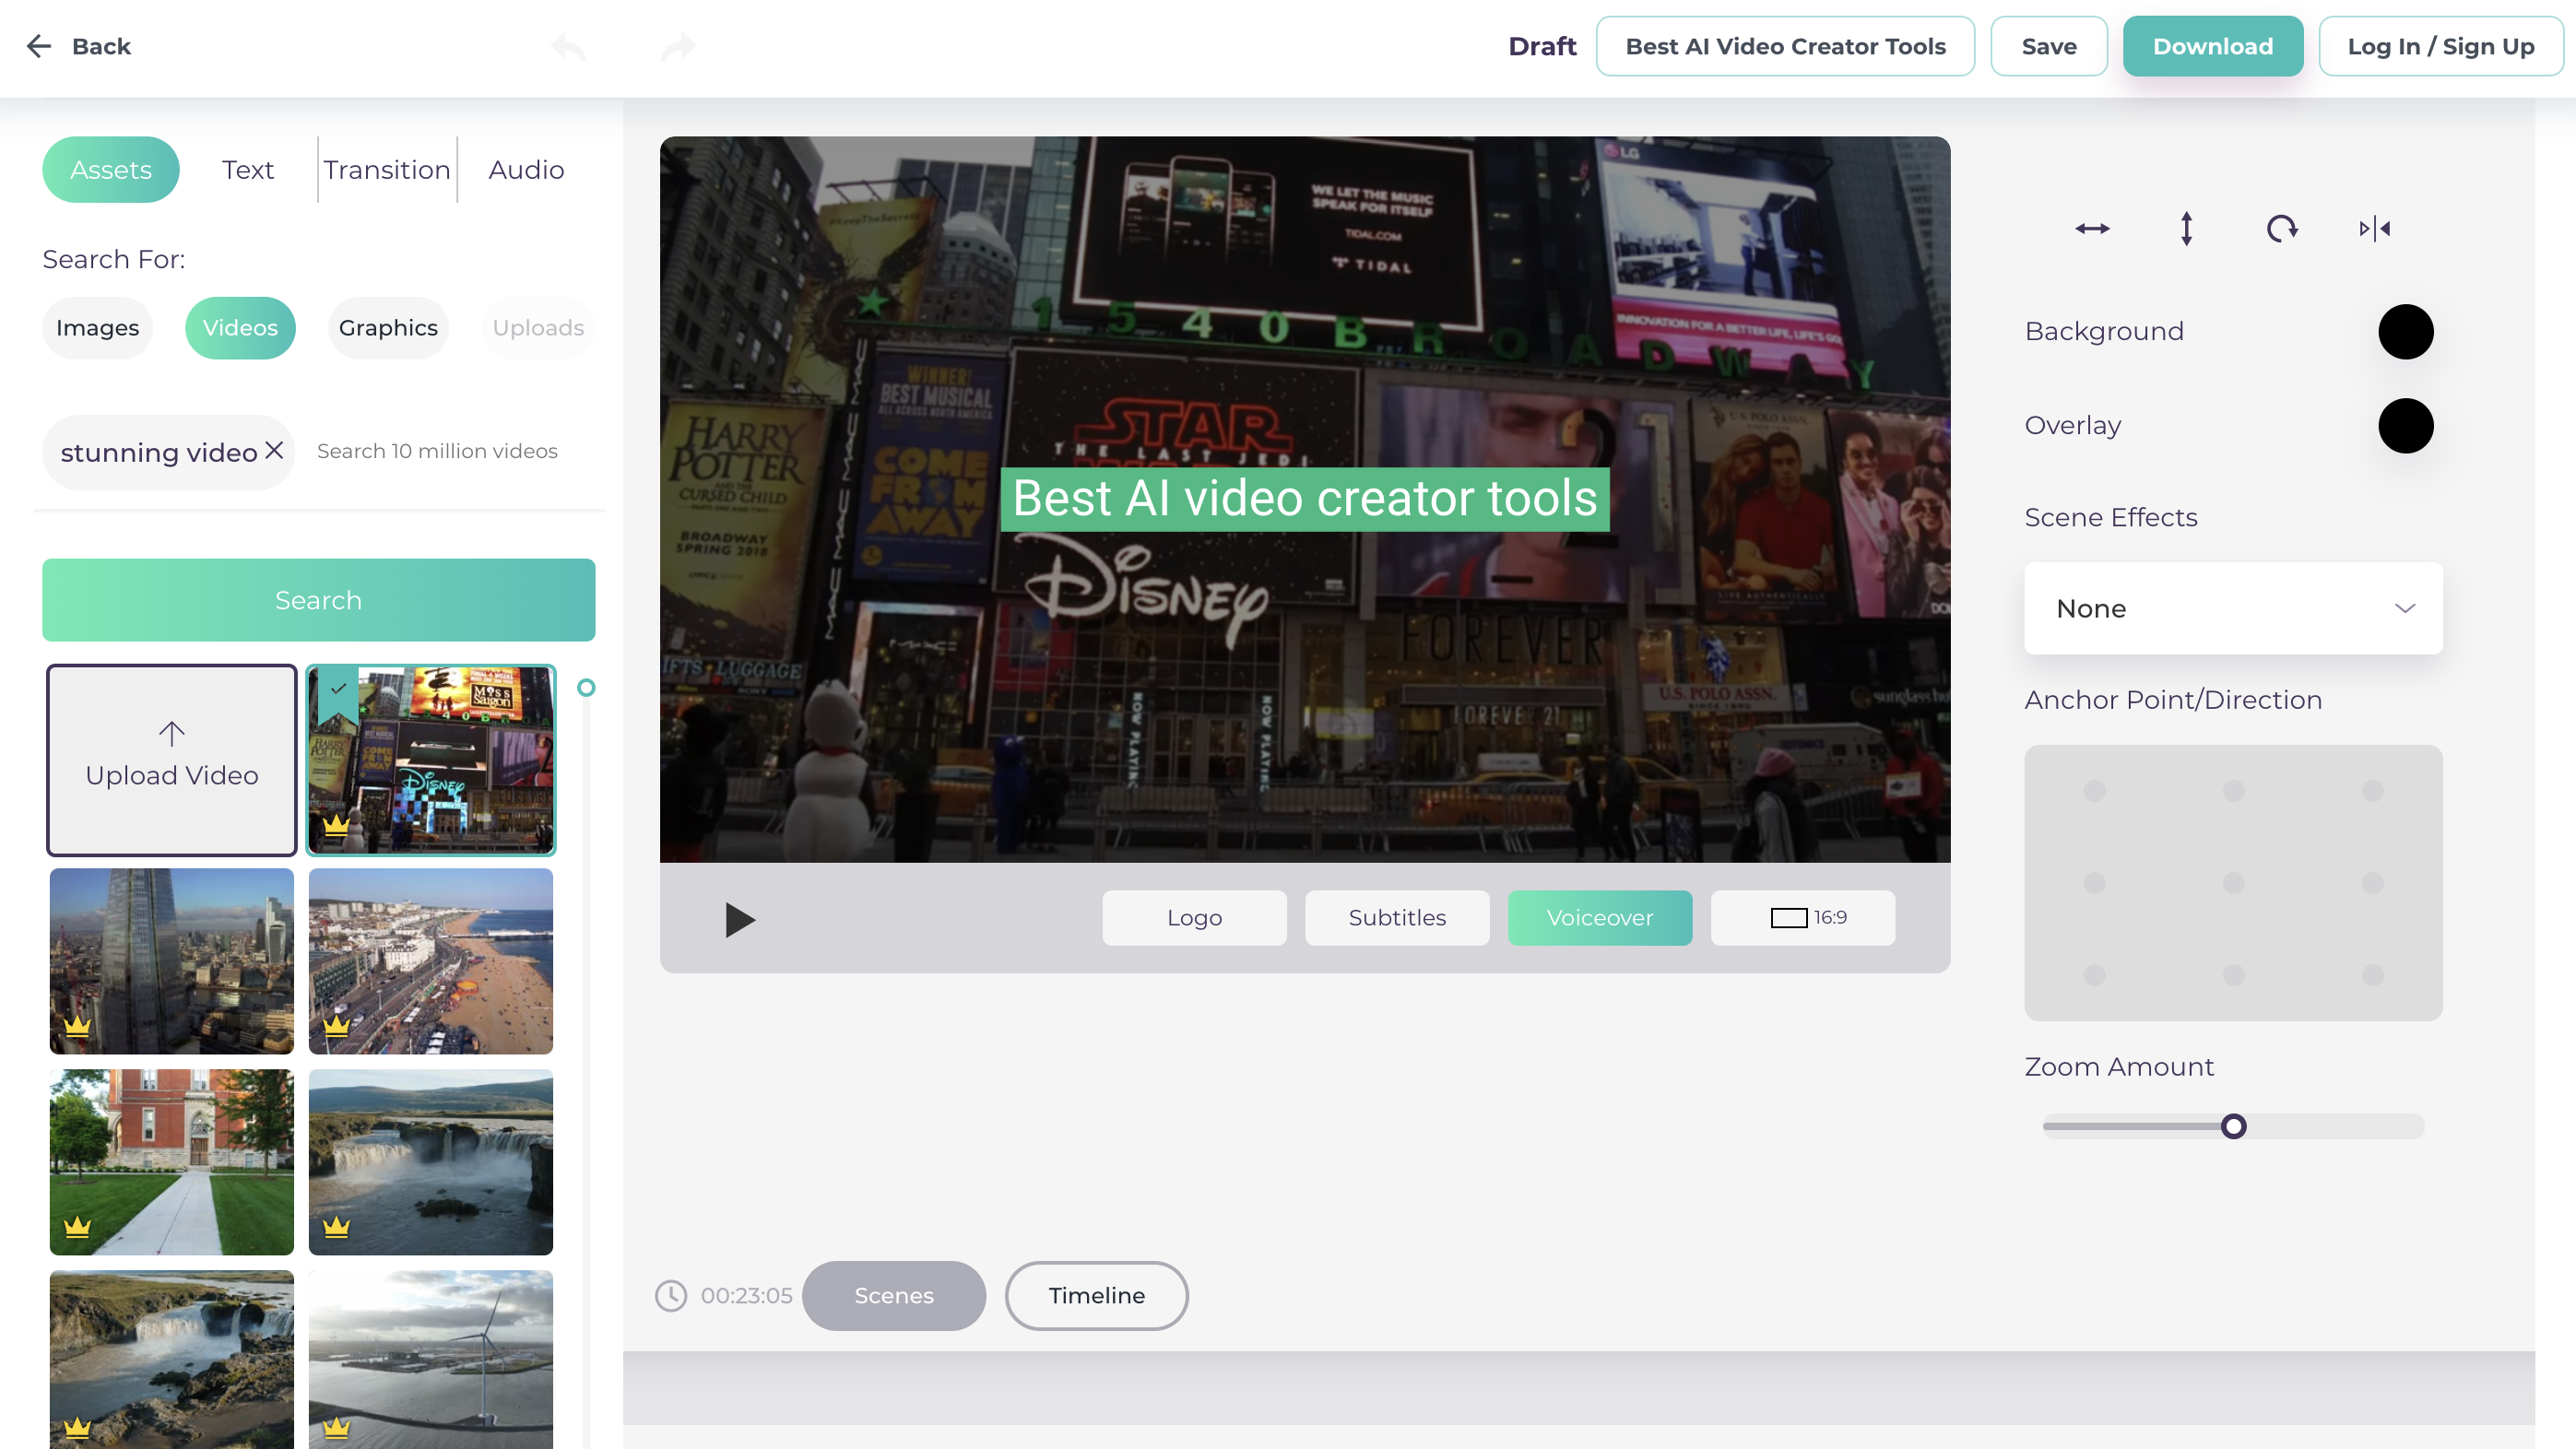The image size is (2576, 1449).
Task: Expand the Scene Effects dropdown
Action: click(x=2233, y=607)
